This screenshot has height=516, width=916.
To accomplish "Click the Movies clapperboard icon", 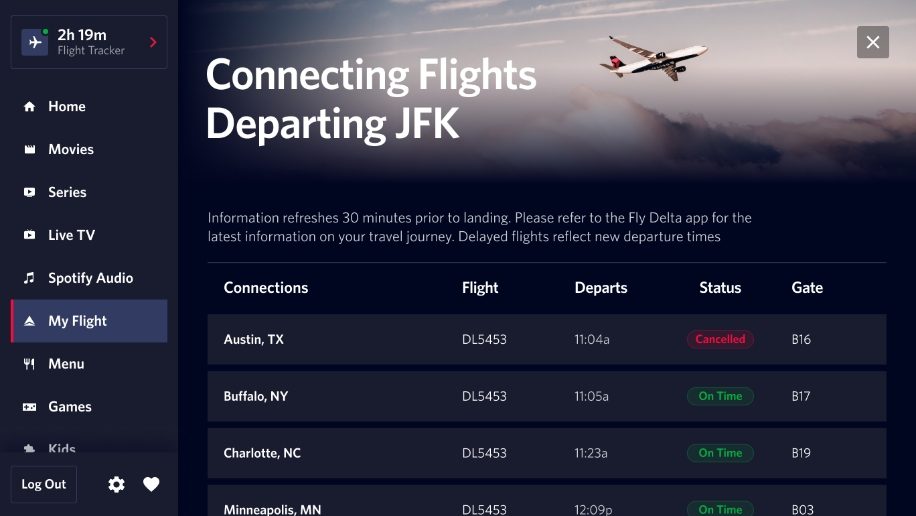I will 29,150.
